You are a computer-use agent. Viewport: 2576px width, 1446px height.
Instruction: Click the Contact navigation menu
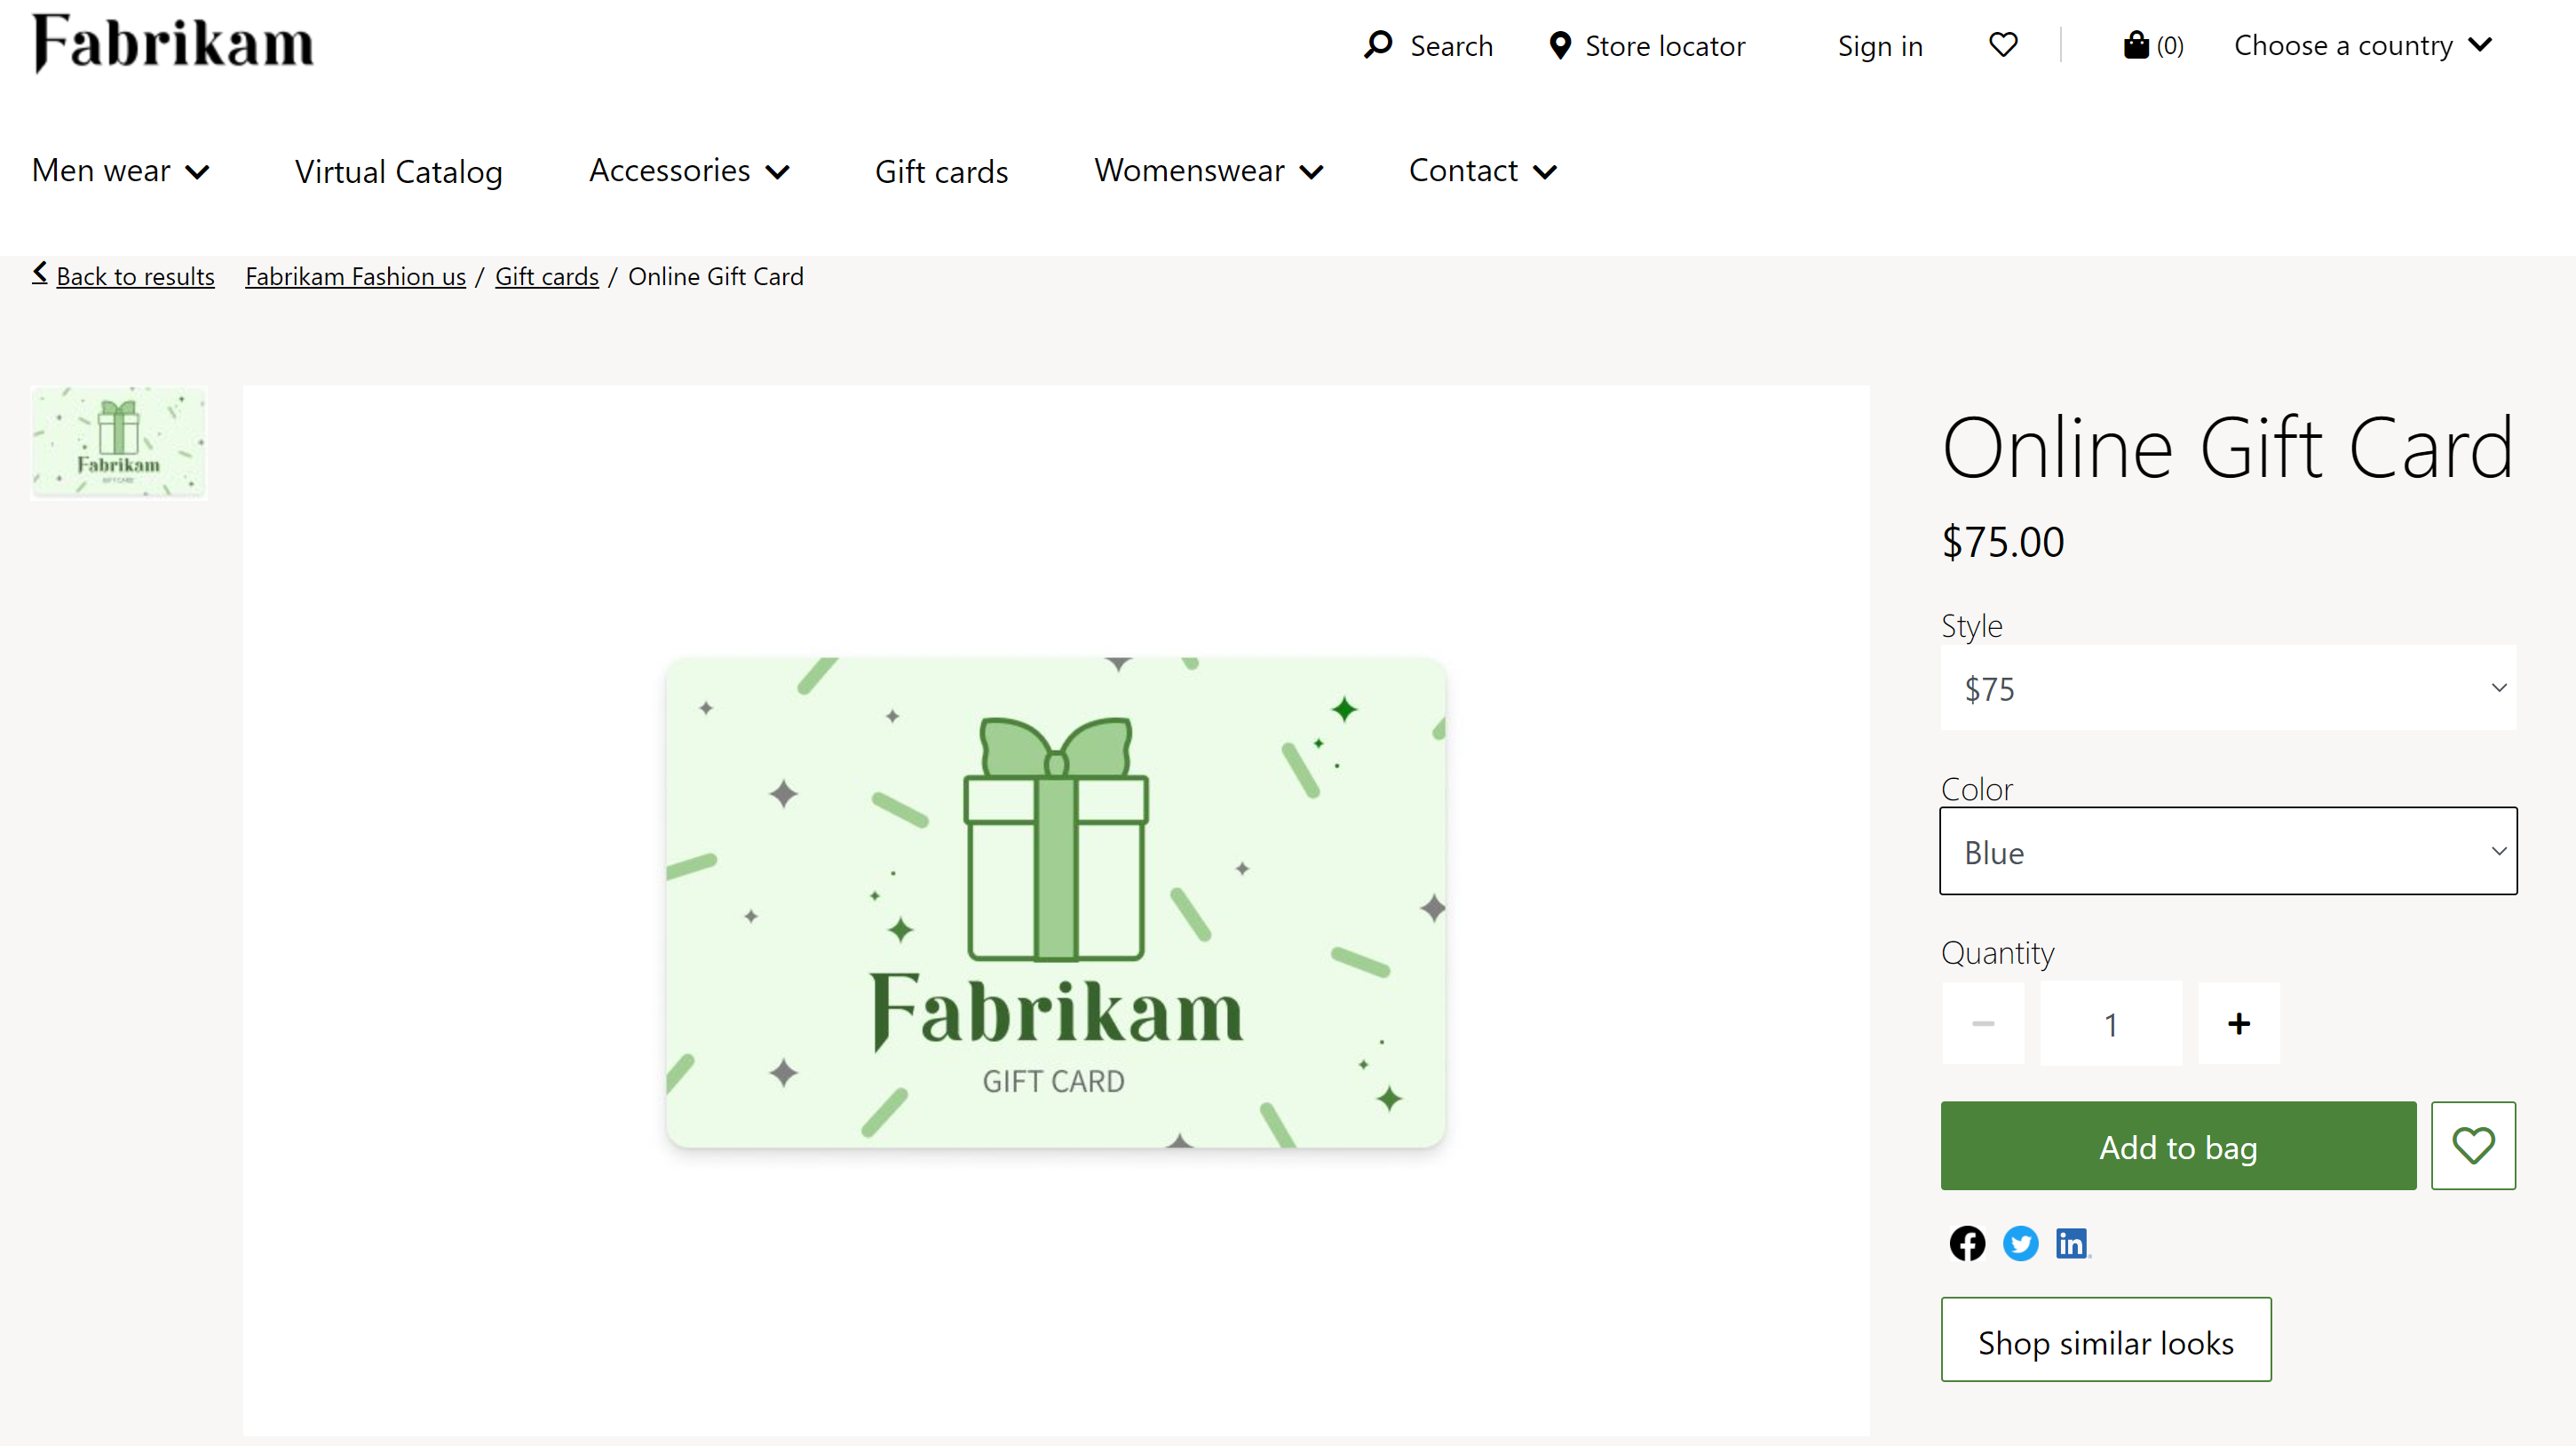[1483, 168]
